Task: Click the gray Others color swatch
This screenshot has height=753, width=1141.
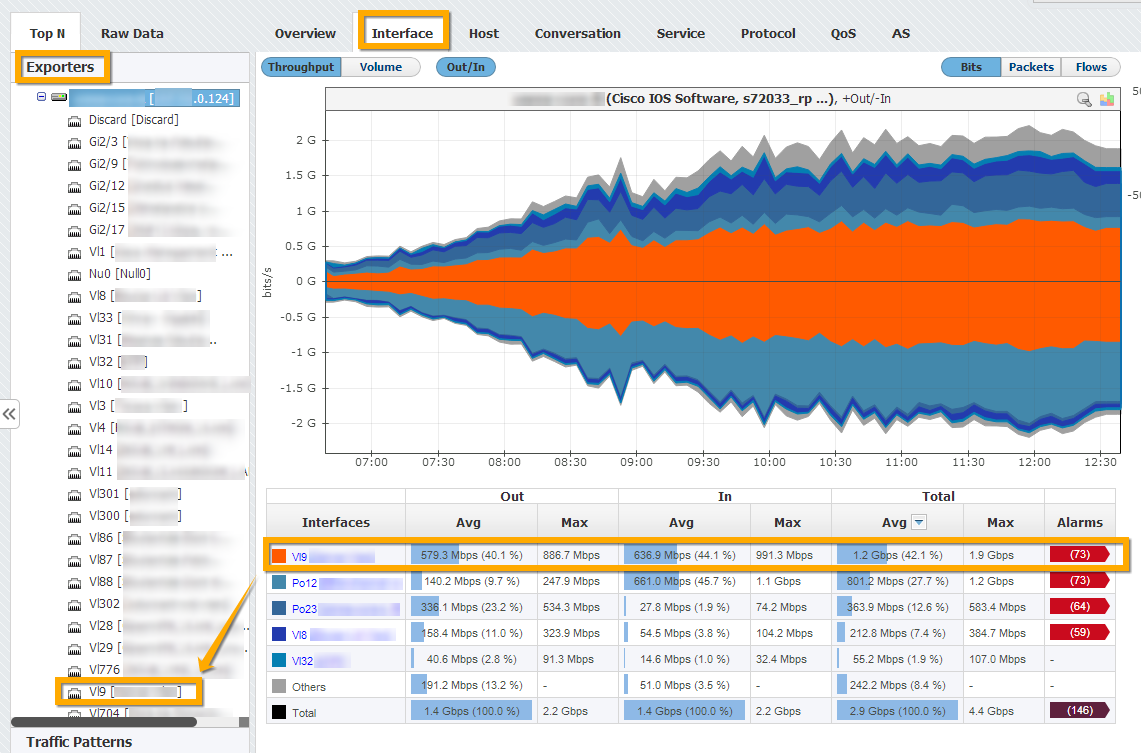Action: (279, 685)
